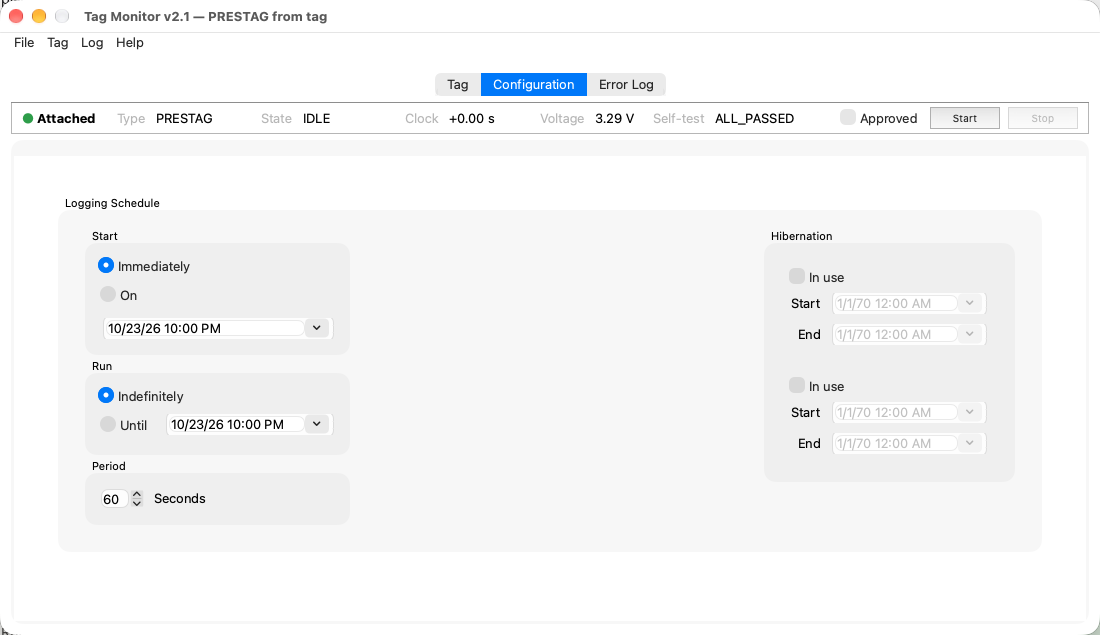Switch to the Tag tab
Image resolution: width=1100 pixels, height=635 pixels.
click(457, 84)
